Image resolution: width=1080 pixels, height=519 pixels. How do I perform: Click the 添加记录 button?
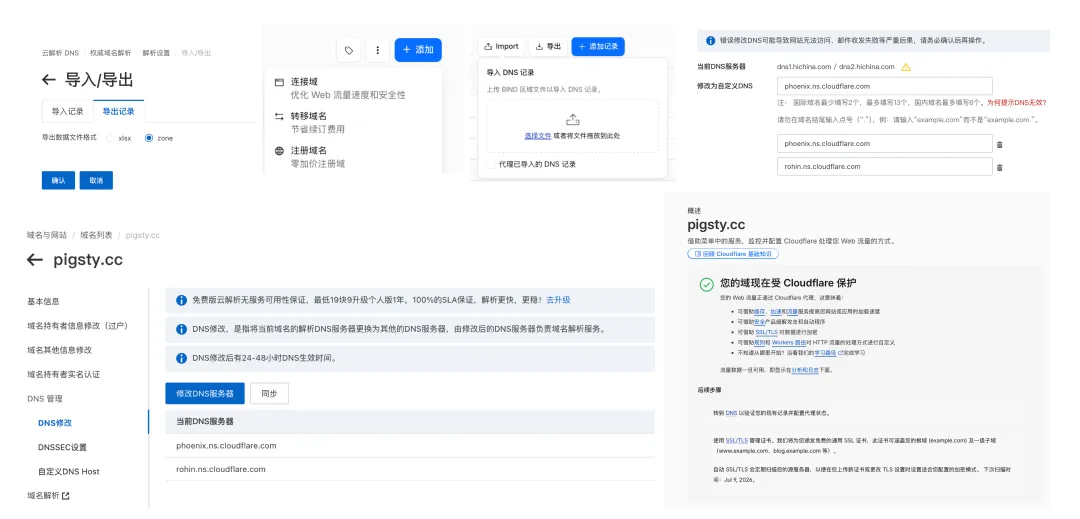(598, 46)
